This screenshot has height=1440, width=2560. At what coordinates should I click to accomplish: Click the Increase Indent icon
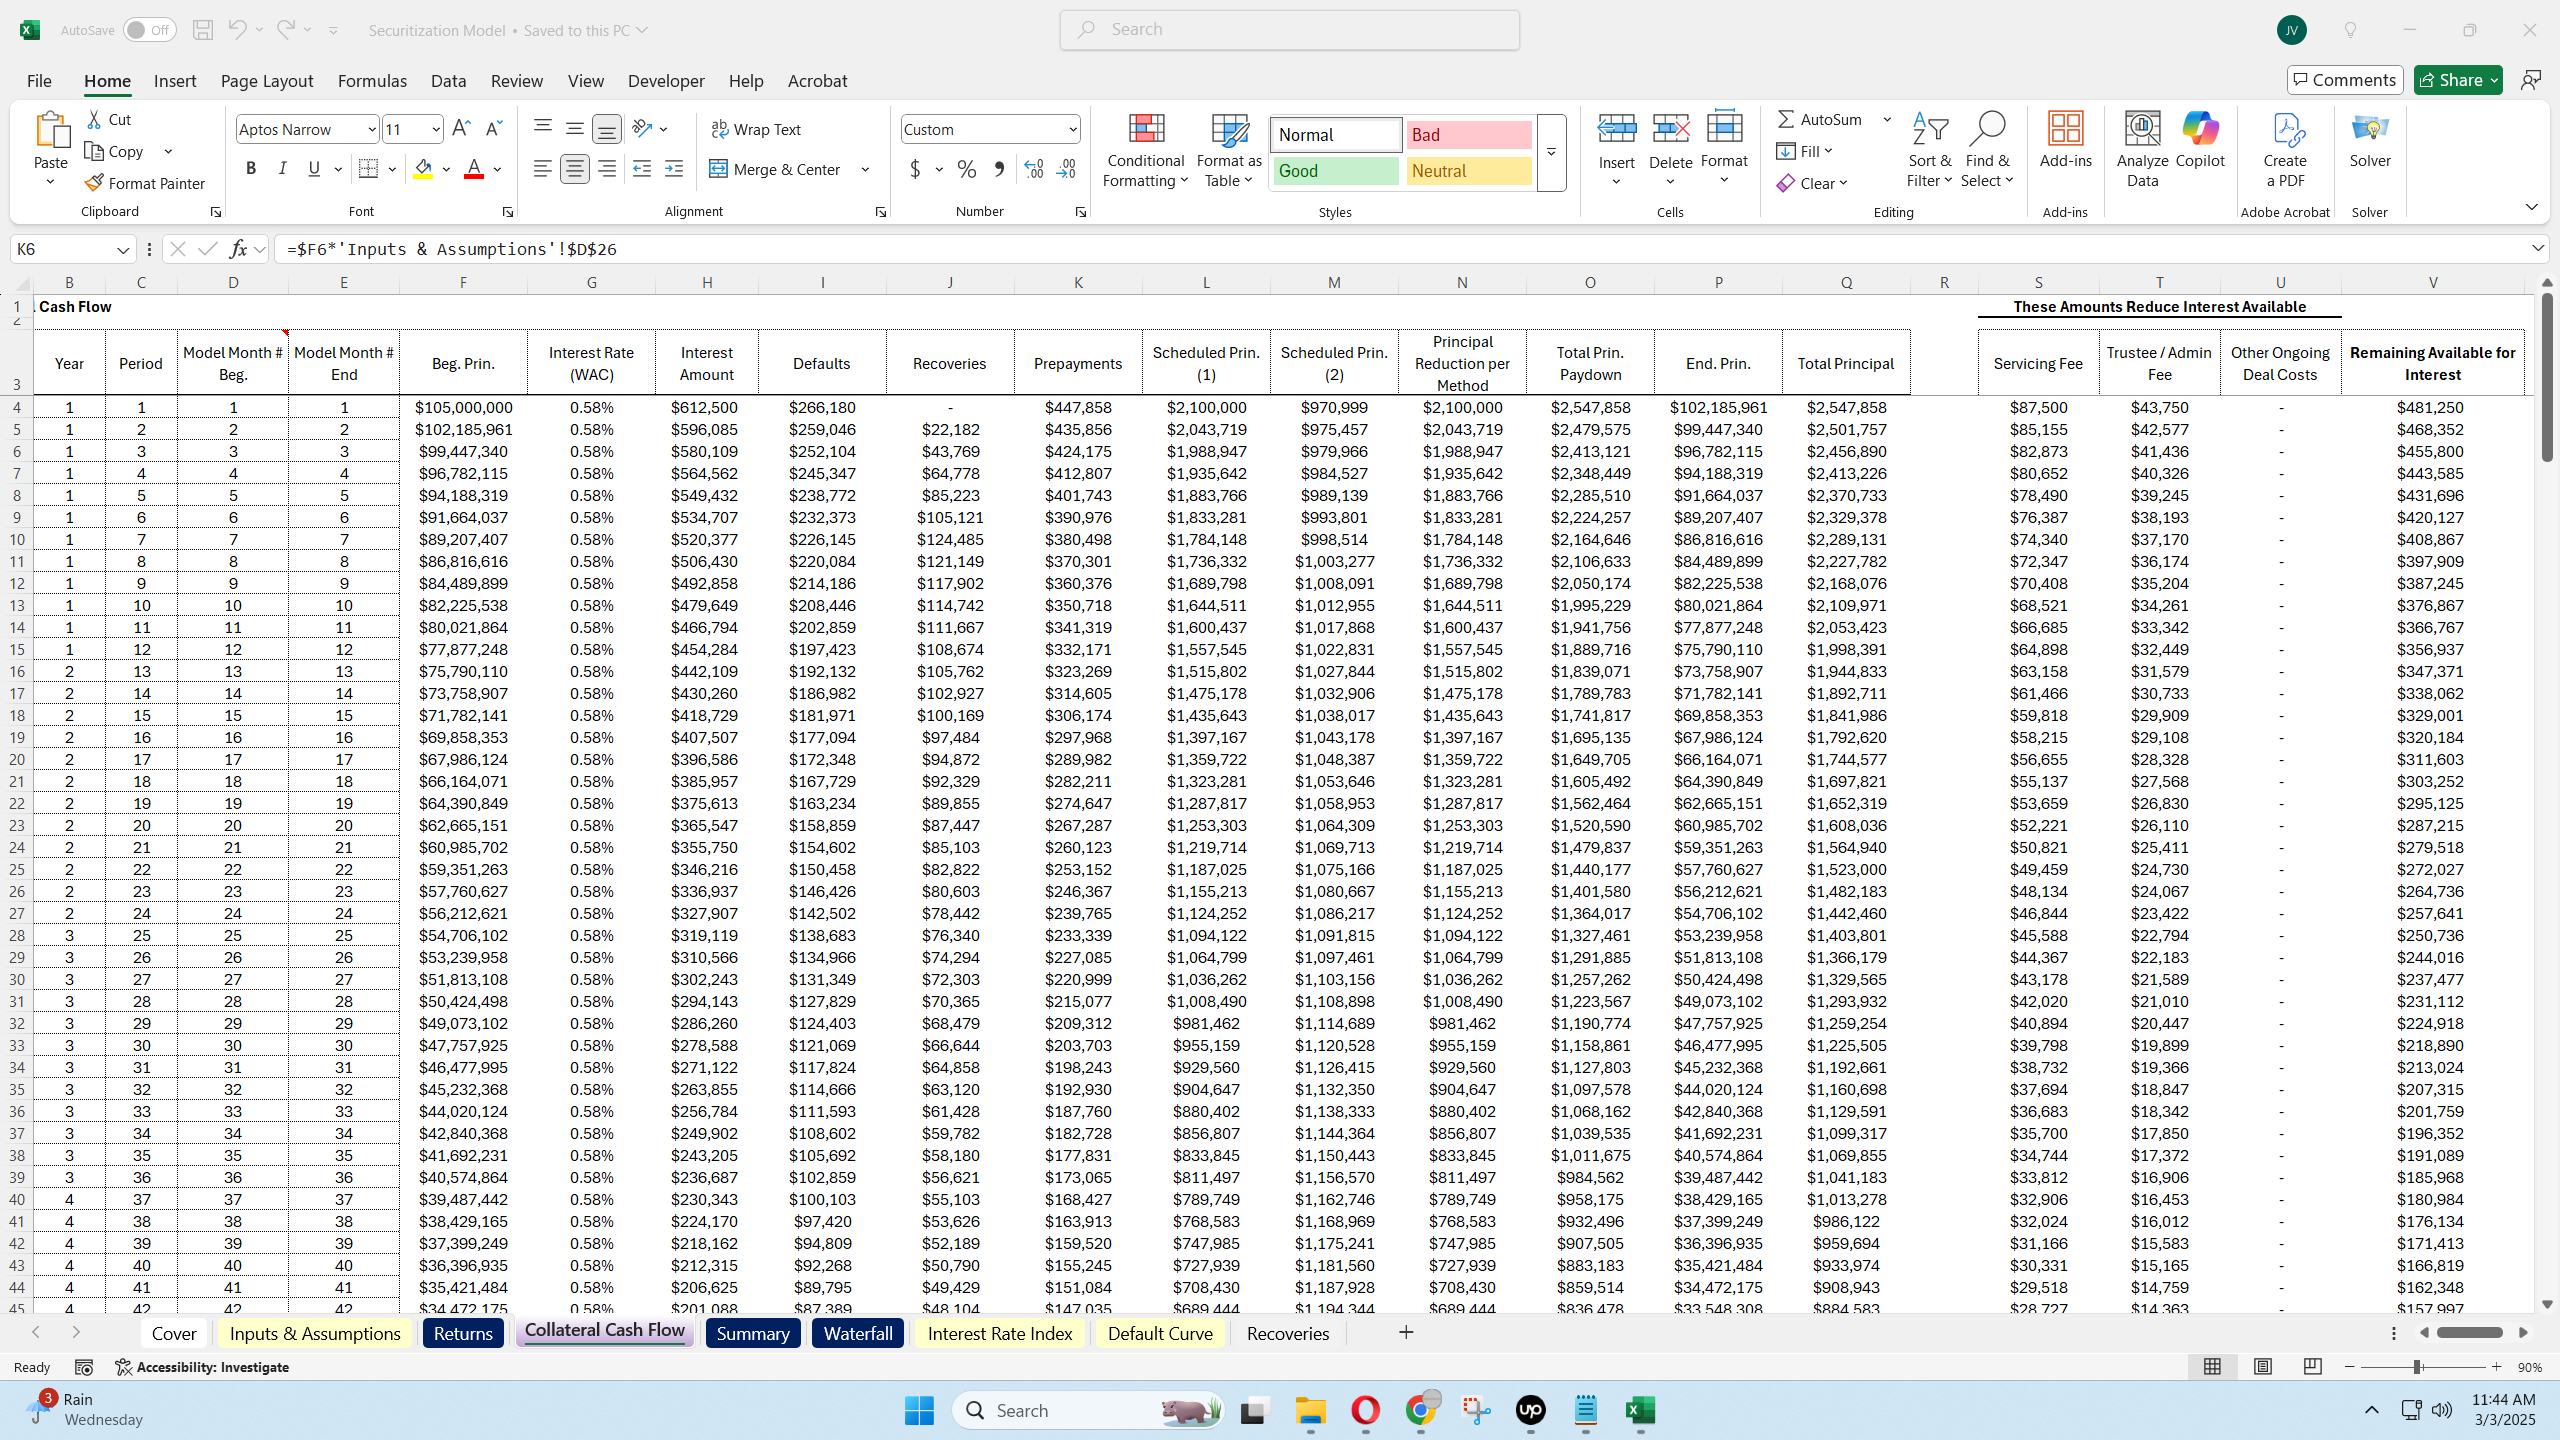click(x=674, y=169)
